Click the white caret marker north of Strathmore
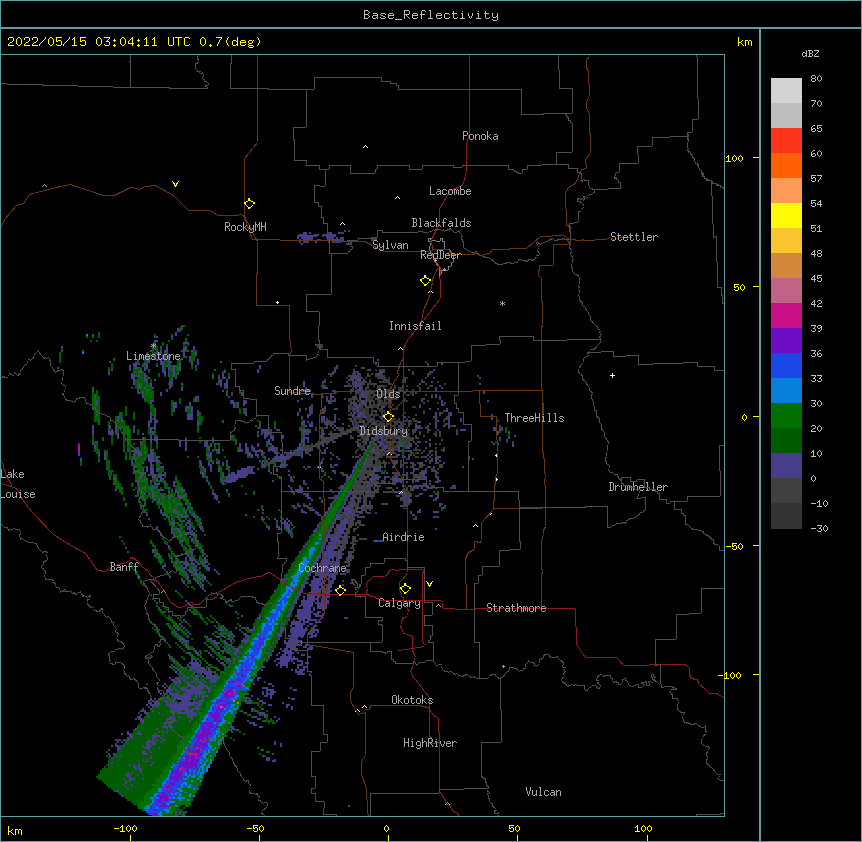 tap(476, 526)
